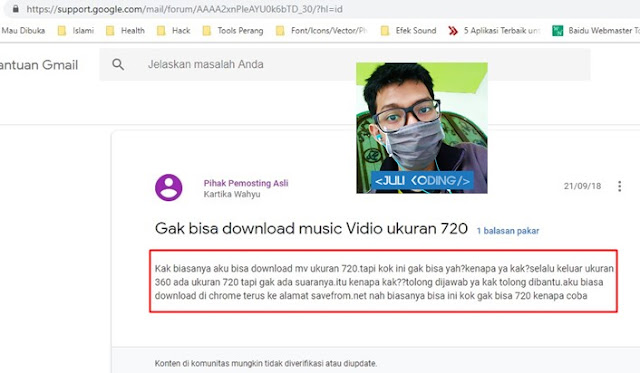
Task: Click the post date 21/09/18
Action: click(x=582, y=186)
